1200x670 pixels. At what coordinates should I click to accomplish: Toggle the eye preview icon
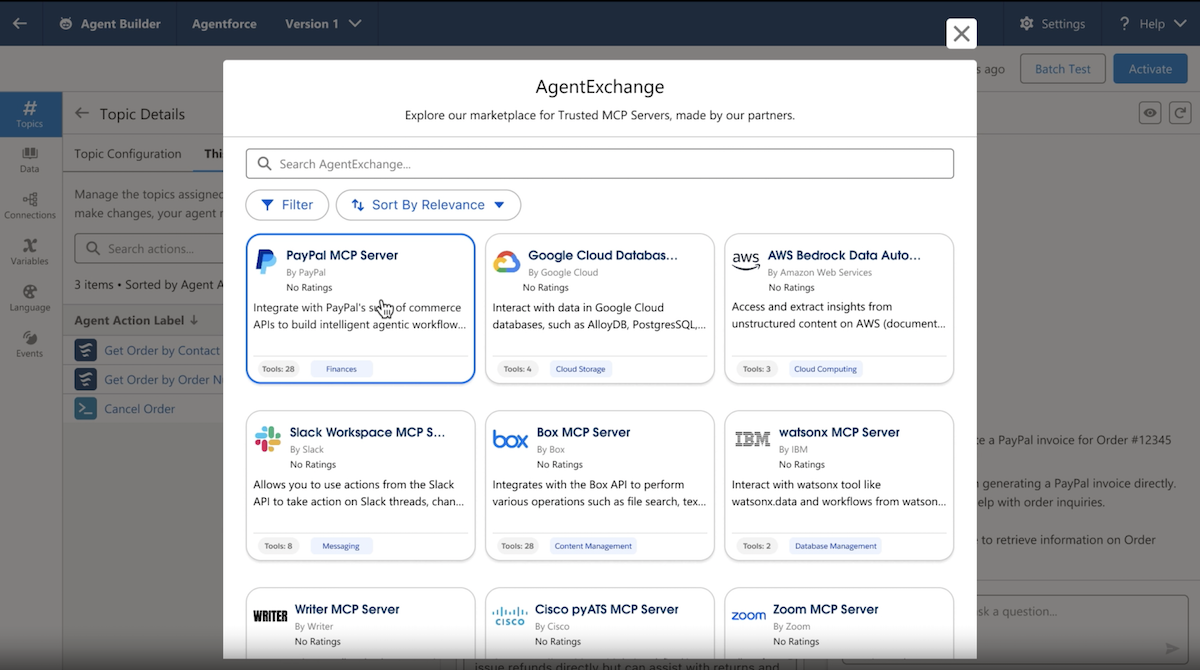click(1150, 113)
